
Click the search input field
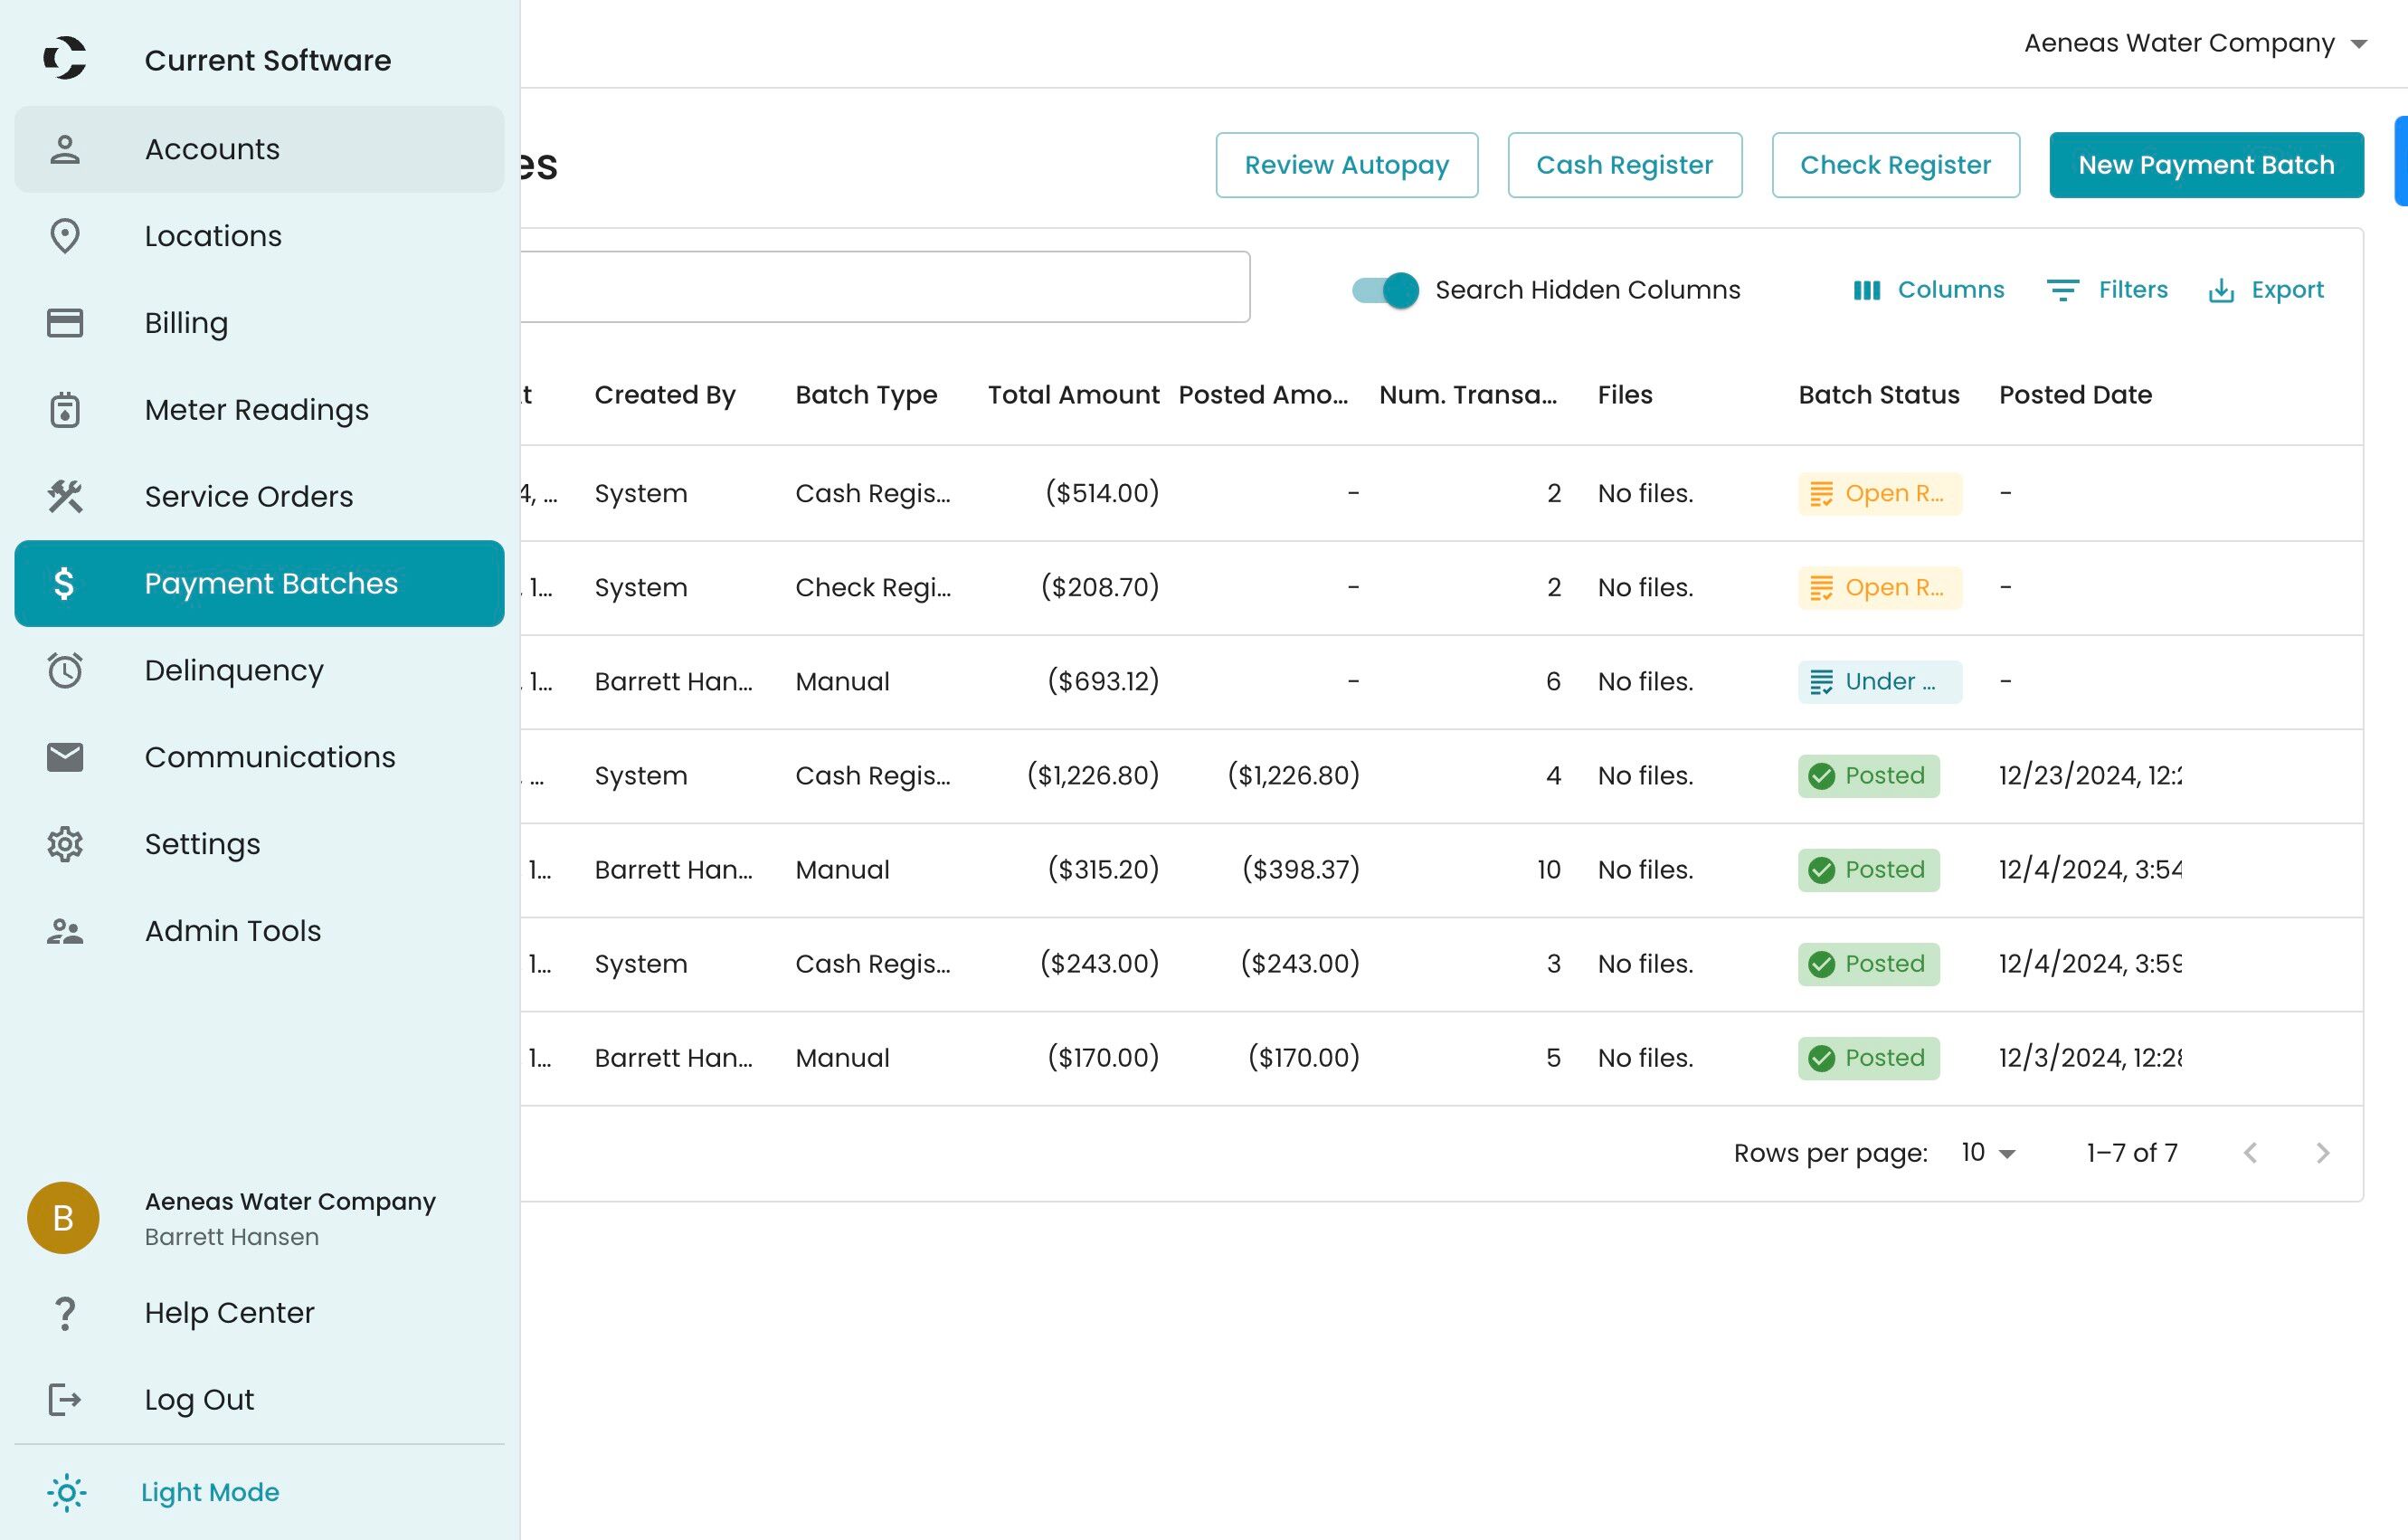(885, 287)
